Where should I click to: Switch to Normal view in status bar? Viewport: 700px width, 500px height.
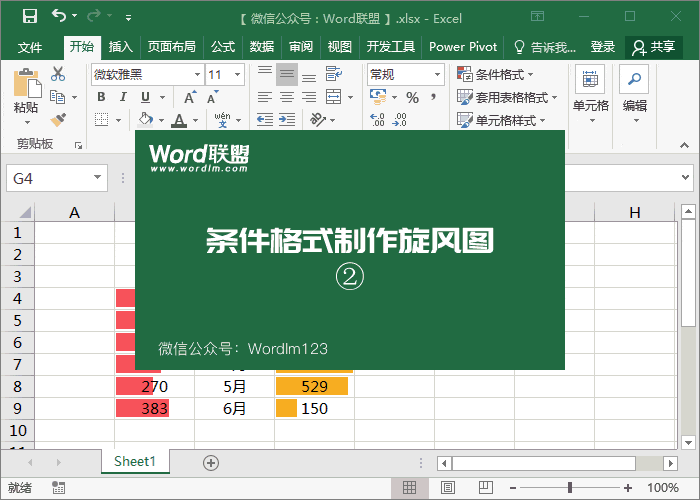[x=409, y=488]
